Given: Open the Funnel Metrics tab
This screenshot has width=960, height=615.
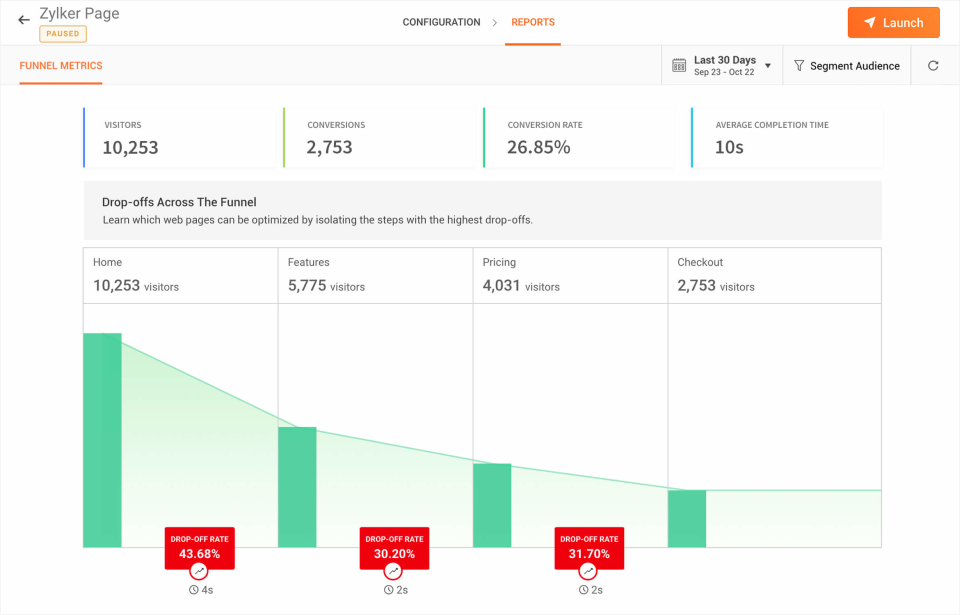Looking at the screenshot, I should pos(61,66).
